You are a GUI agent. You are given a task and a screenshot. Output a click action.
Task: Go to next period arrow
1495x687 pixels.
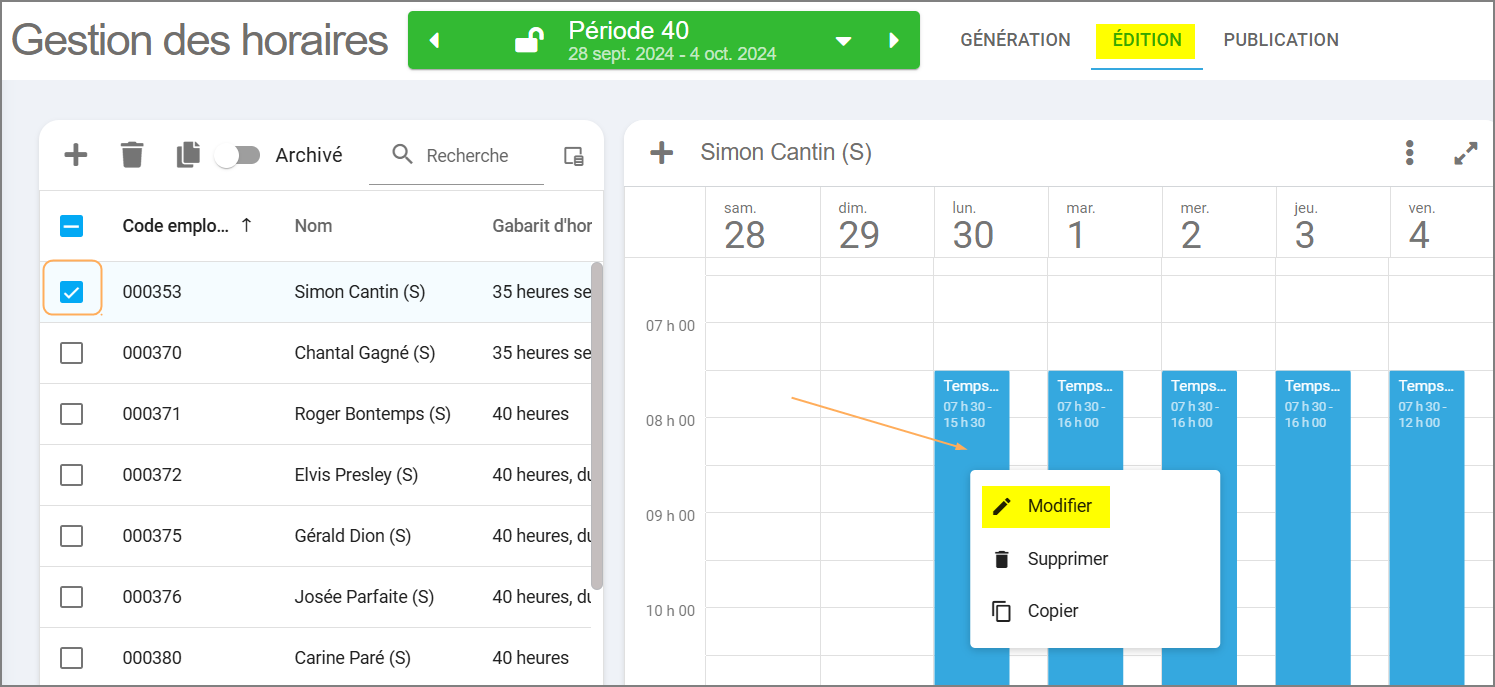[x=894, y=40]
